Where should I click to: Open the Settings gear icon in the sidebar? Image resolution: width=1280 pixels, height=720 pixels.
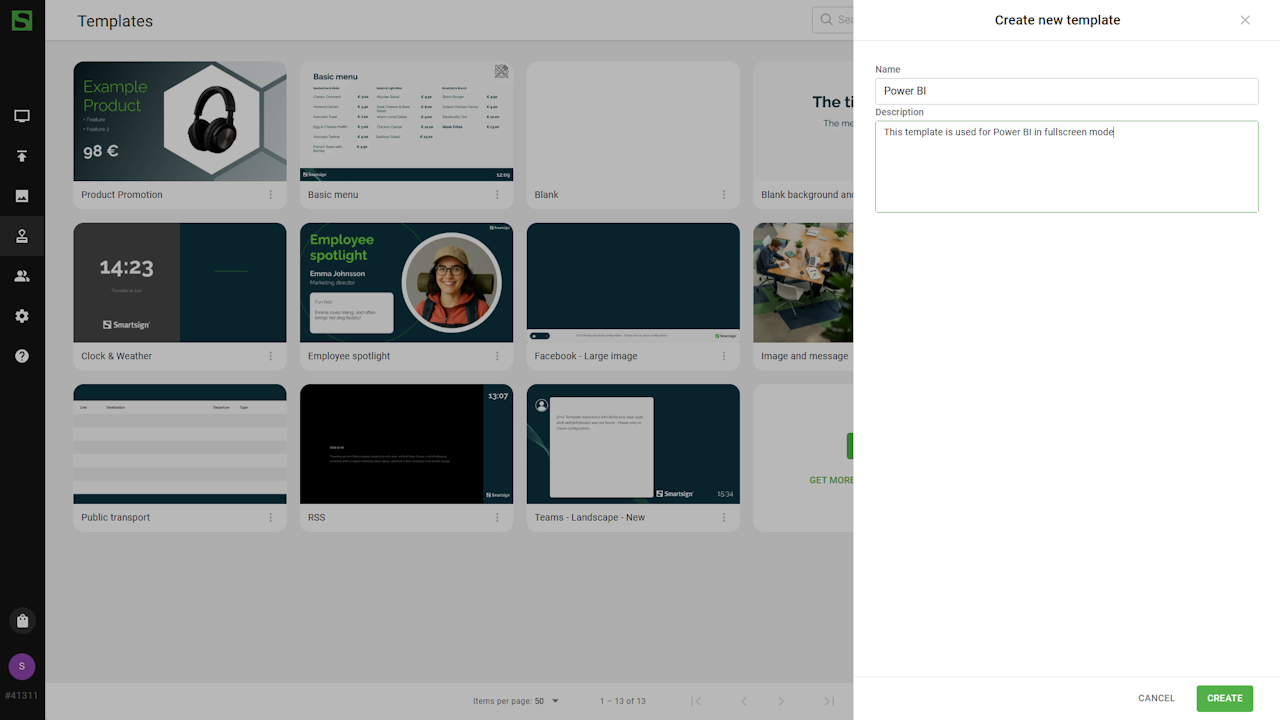pos(22,316)
